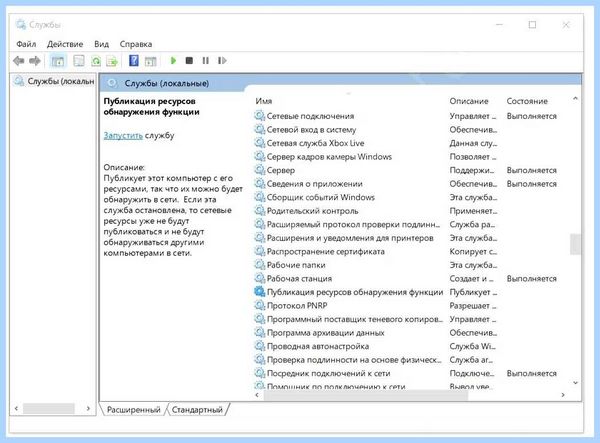Click the Back arrow toolbar icon
Screen dimensions: 600x443
point(18,60)
